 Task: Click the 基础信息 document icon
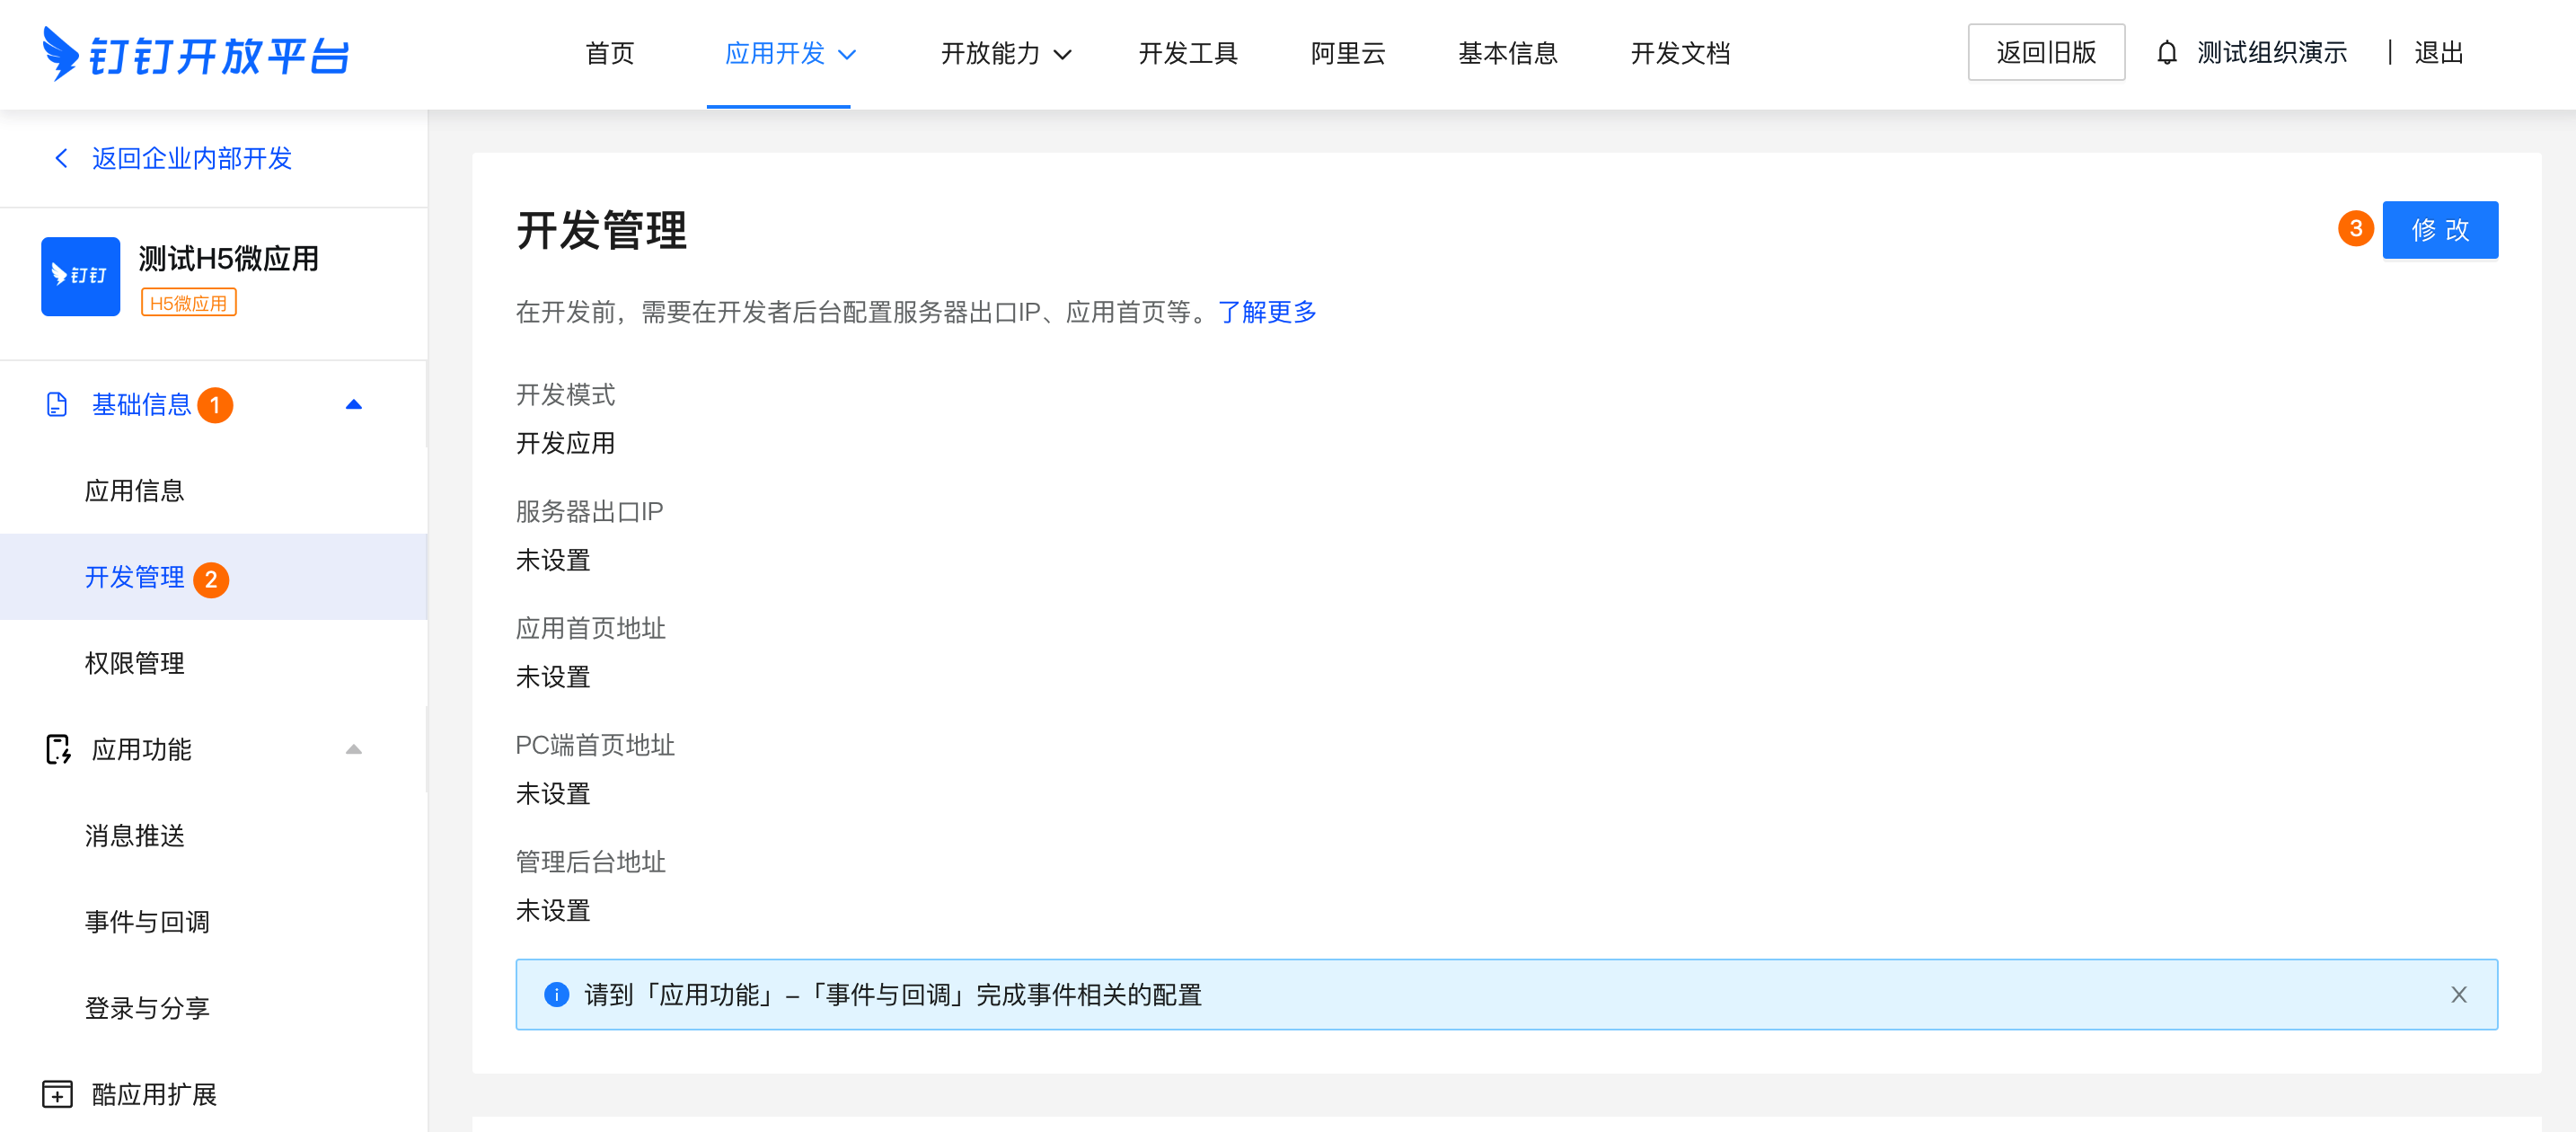[57, 404]
